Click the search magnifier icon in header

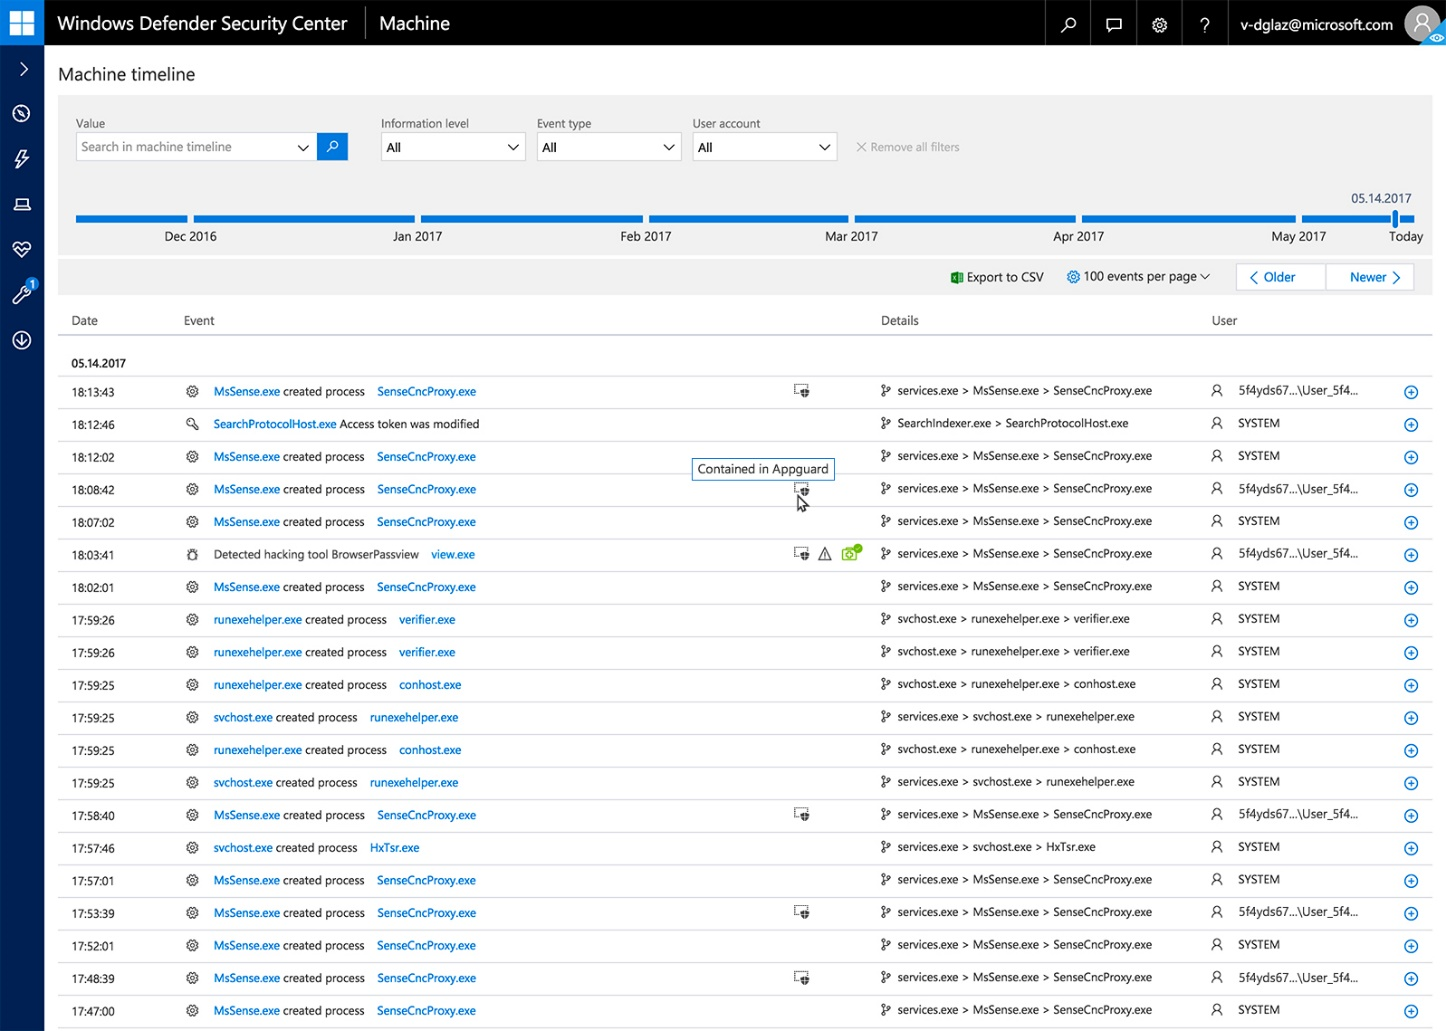[1068, 24]
